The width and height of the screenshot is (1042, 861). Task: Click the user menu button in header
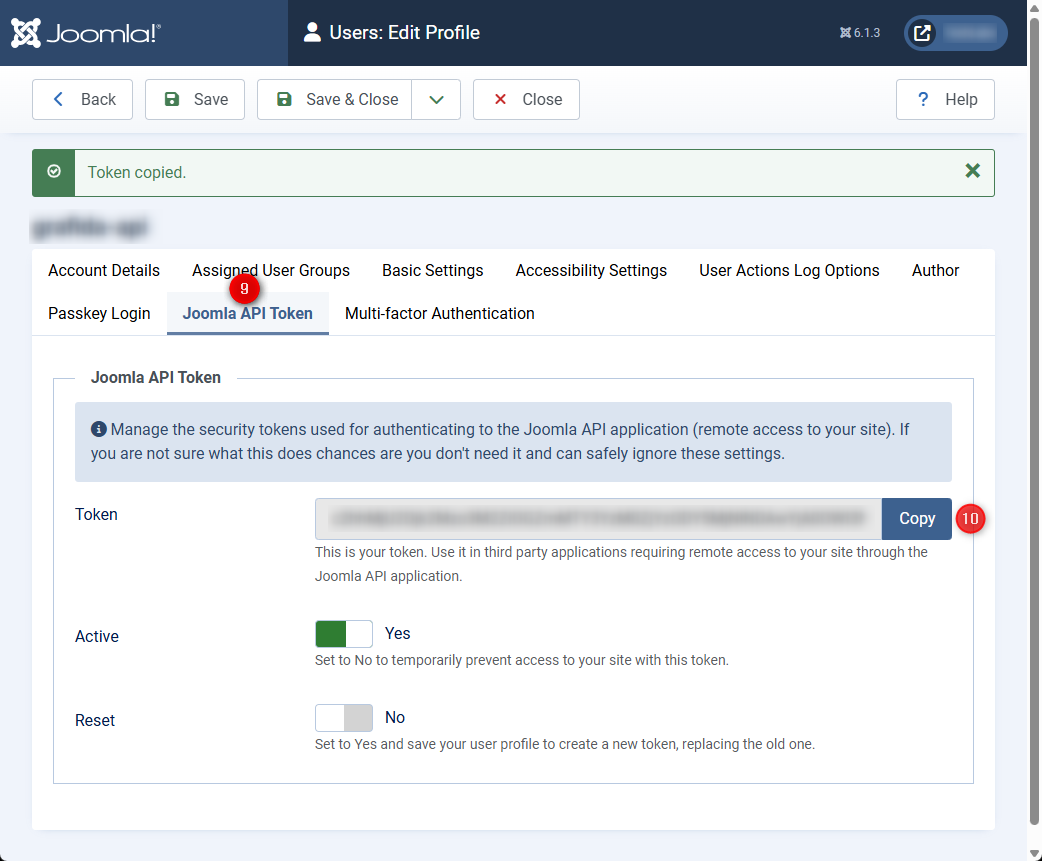pos(956,33)
